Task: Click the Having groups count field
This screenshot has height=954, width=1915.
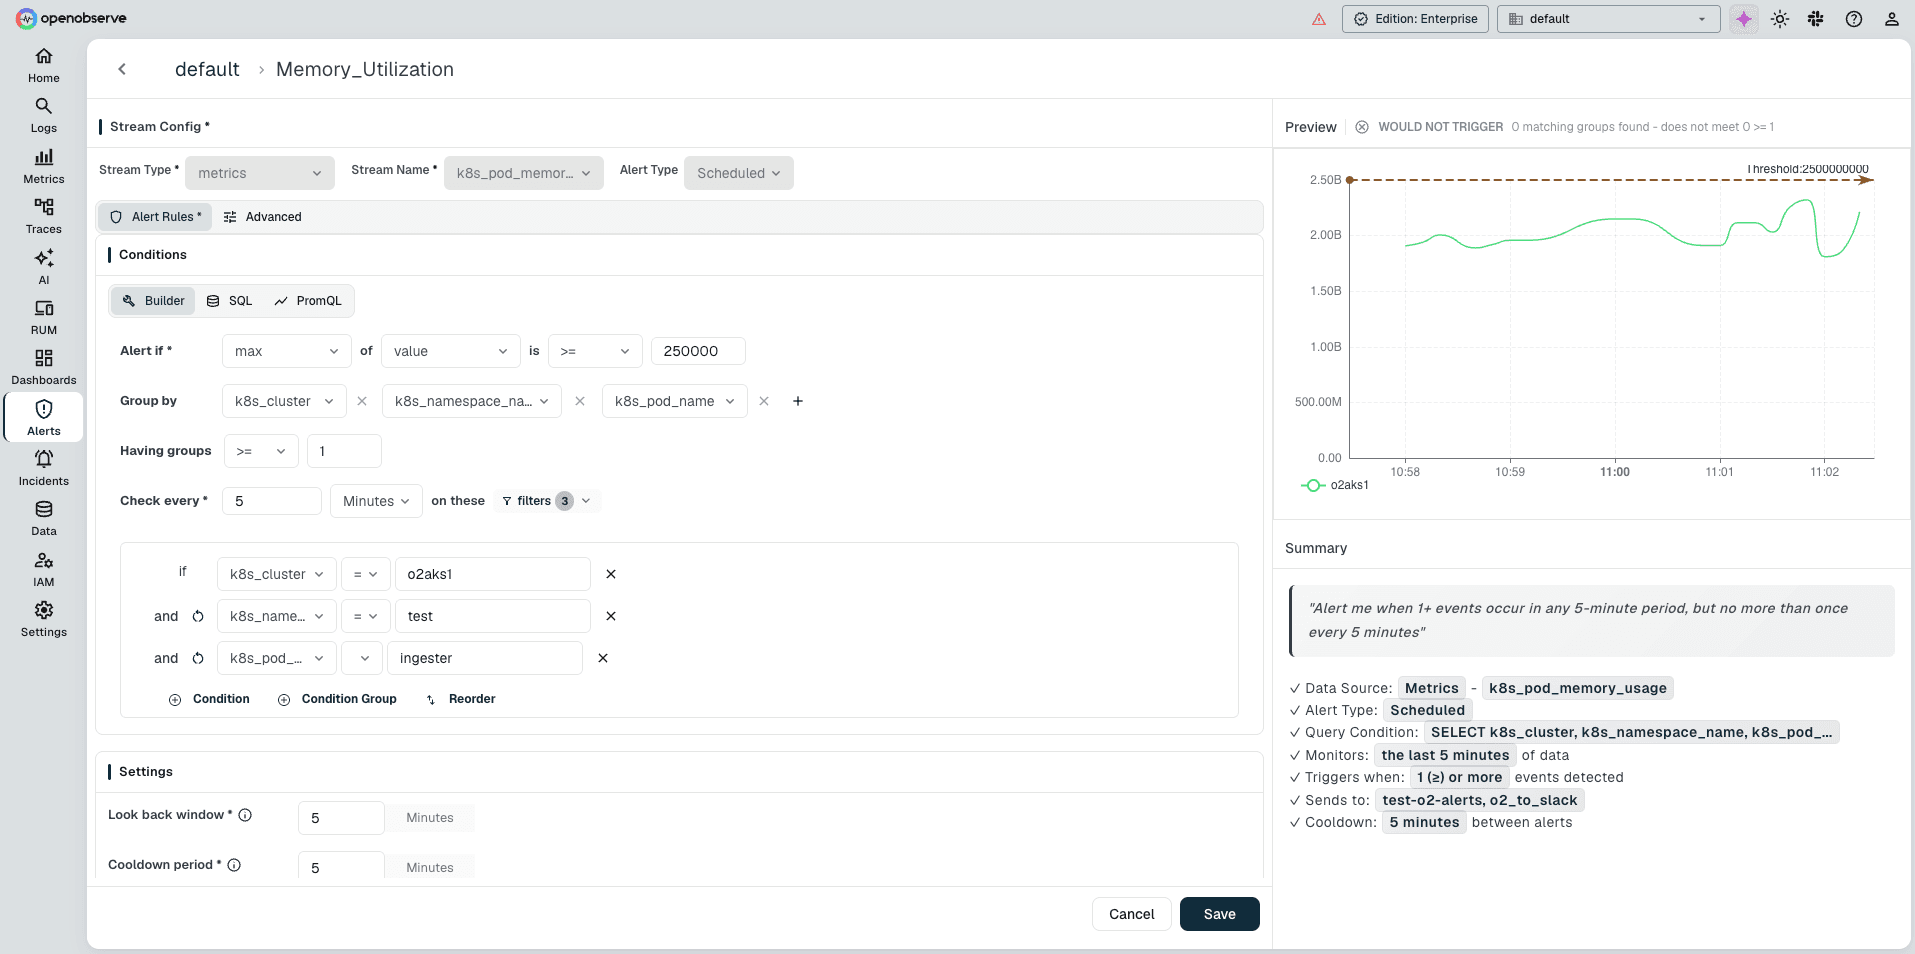Action: [x=344, y=451]
